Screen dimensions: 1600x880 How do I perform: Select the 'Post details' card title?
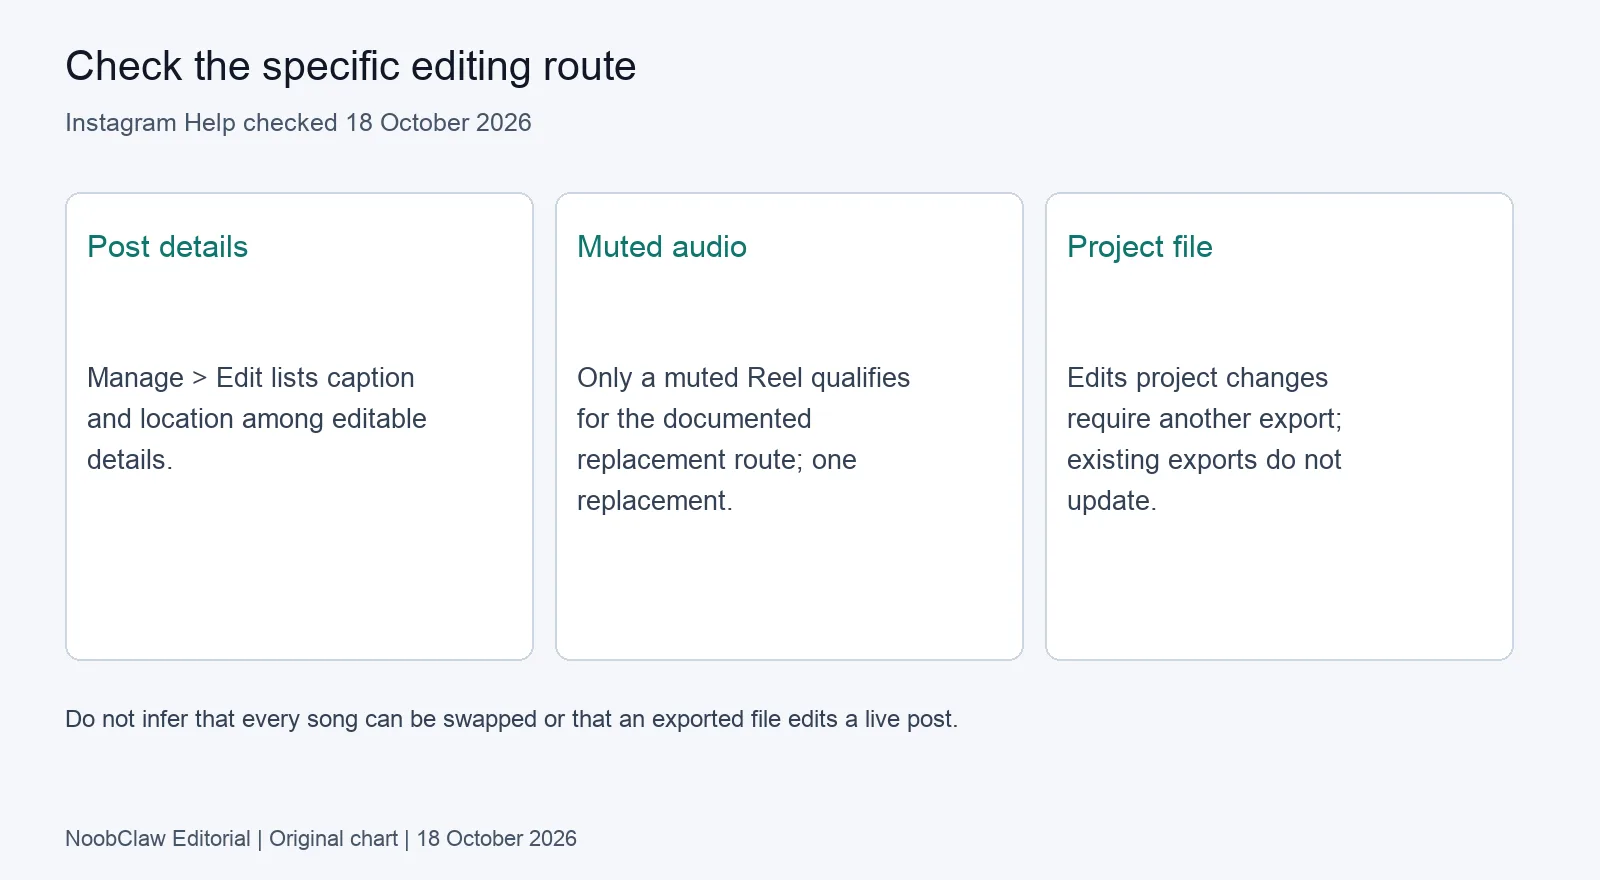167,247
